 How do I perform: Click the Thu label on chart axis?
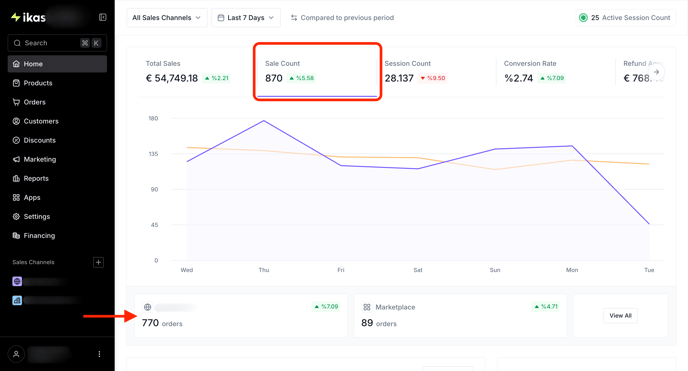point(264,270)
